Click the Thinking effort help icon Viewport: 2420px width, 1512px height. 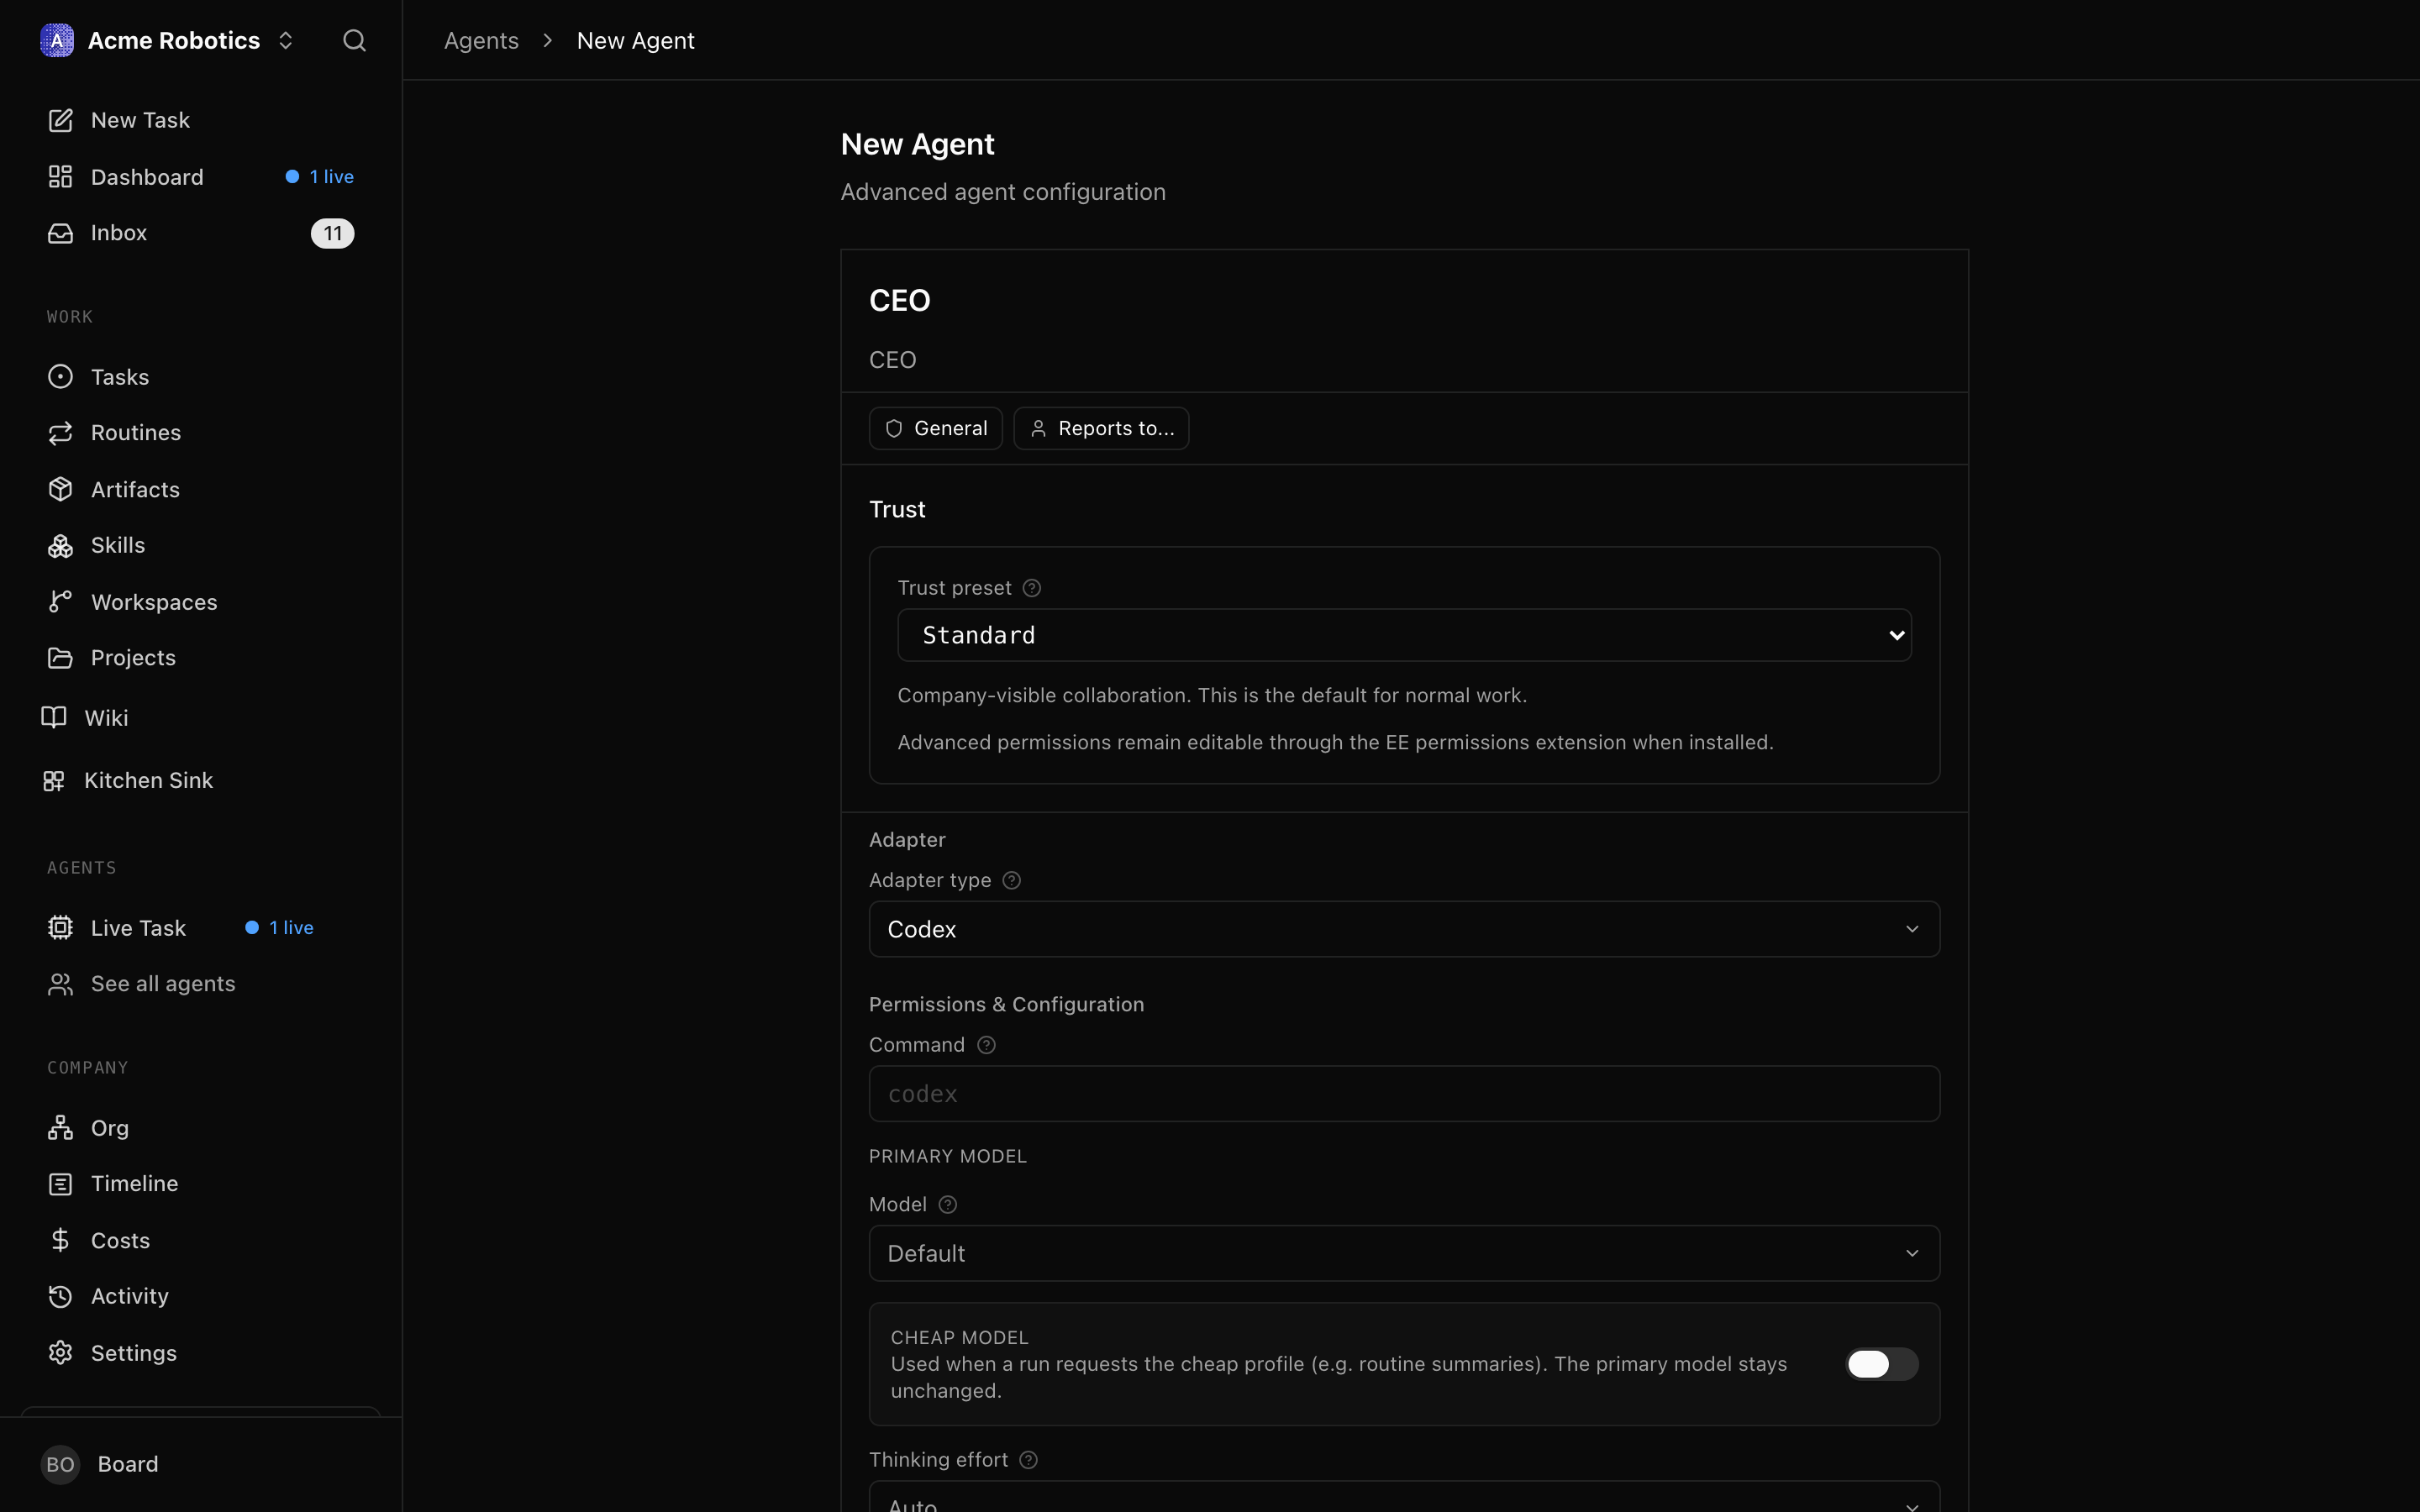pos(1028,1460)
